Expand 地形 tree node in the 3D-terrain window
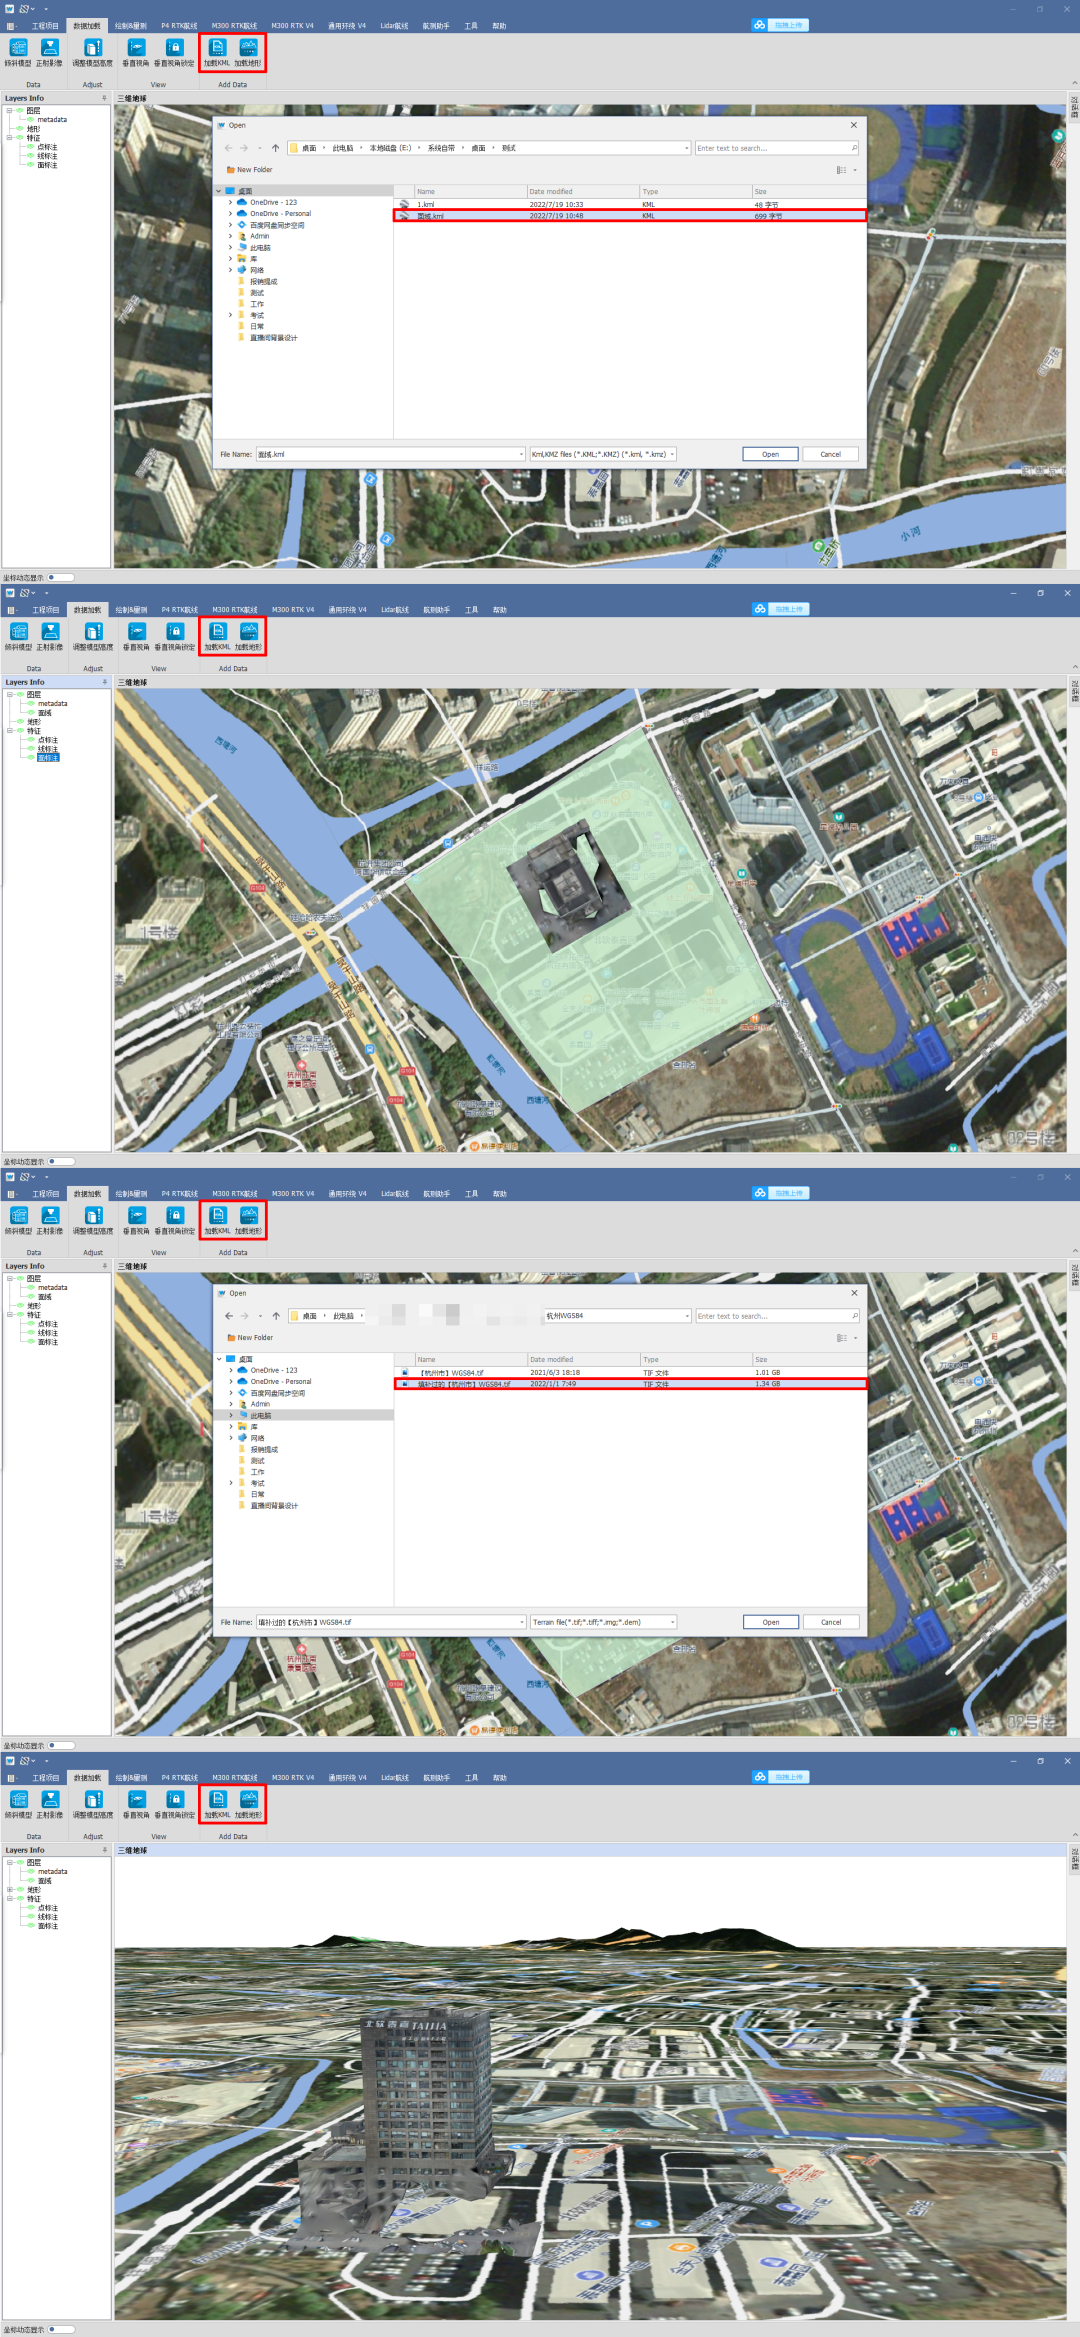This screenshot has height=2337, width=1080. (x=10, y=1890)
